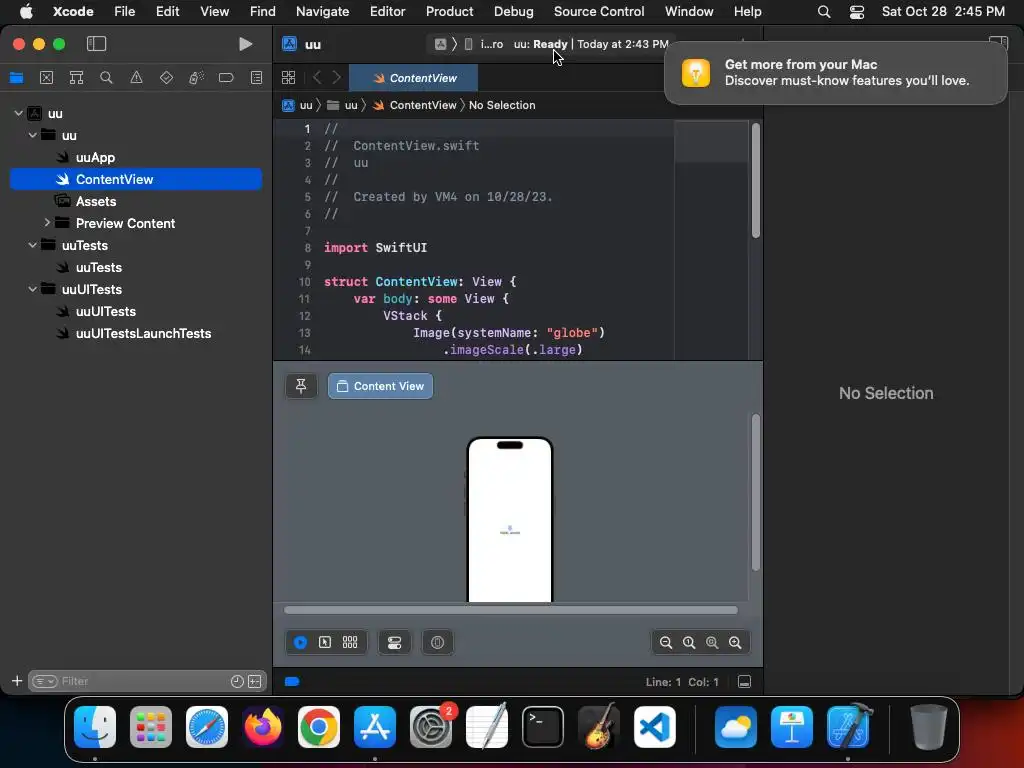Select uuUITestsLaunchTests file

(143, 333)
